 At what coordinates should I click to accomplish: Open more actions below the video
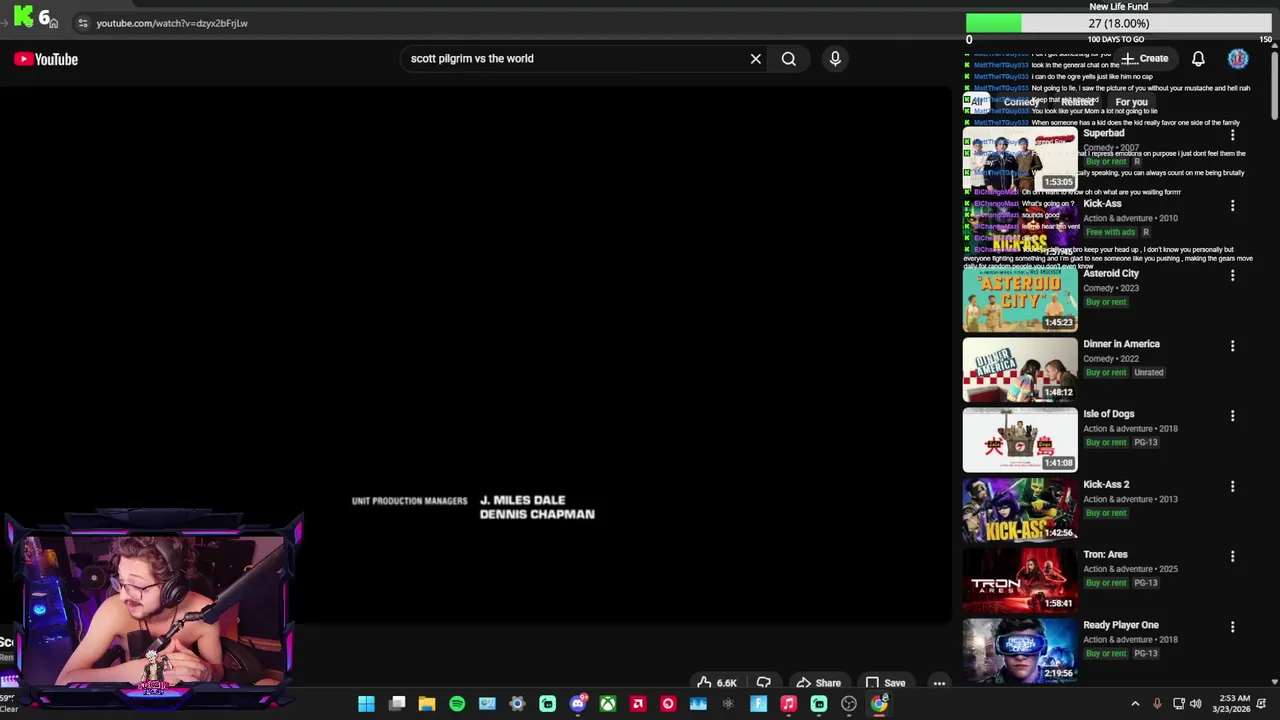939,683
